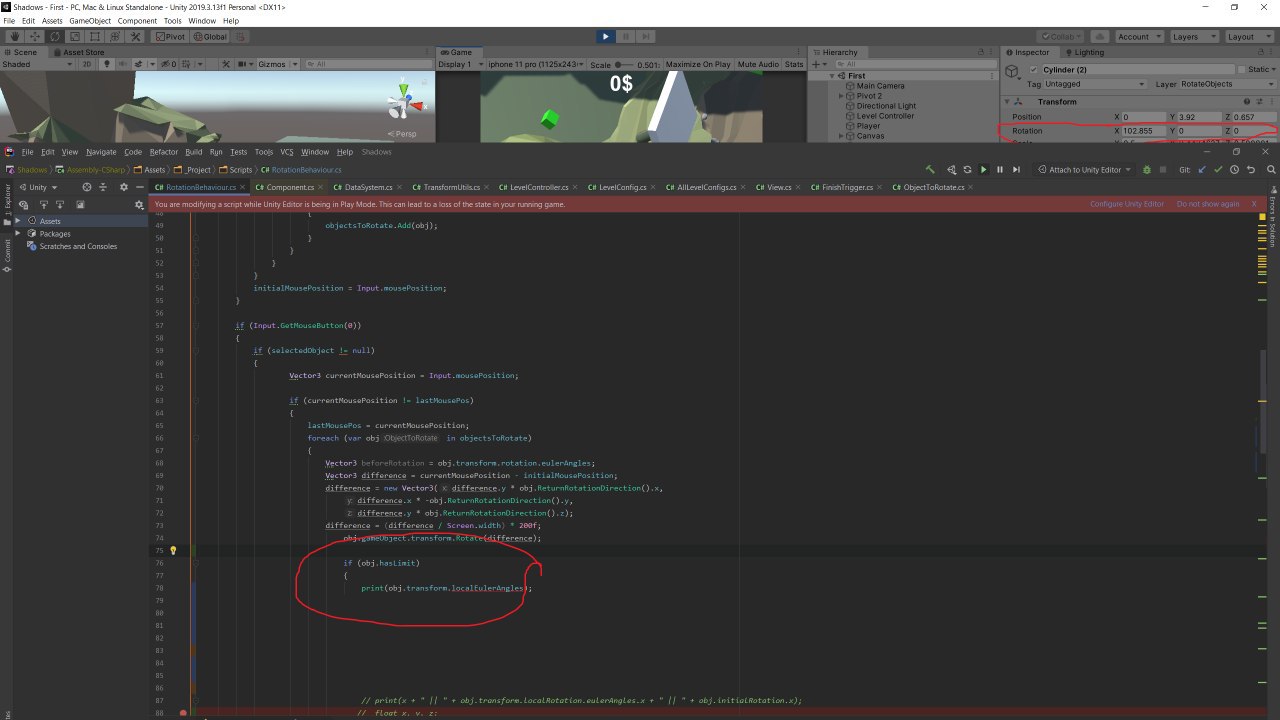The width and height of the screenshot is (1280, 720).
Task: Click the Rotation X field showing 102.855
Action: [1143, 131]
